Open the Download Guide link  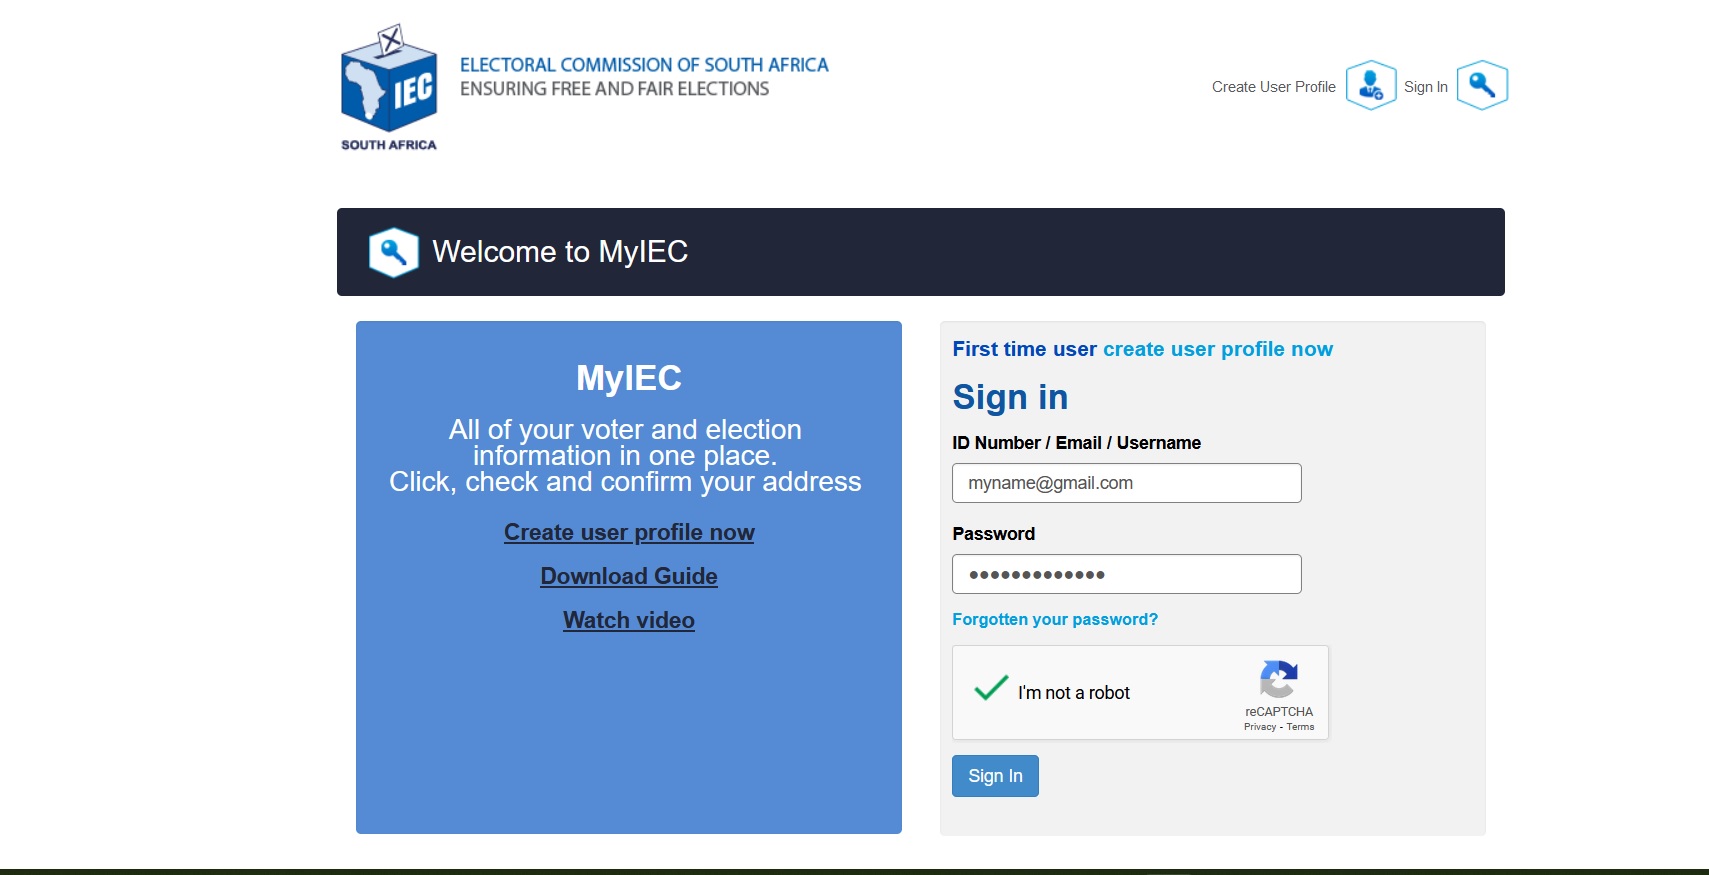629,576
